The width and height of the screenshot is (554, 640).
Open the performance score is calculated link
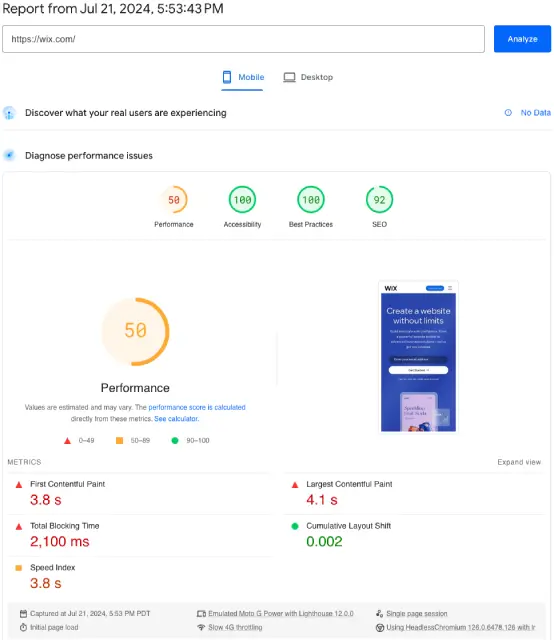(197, 407)
